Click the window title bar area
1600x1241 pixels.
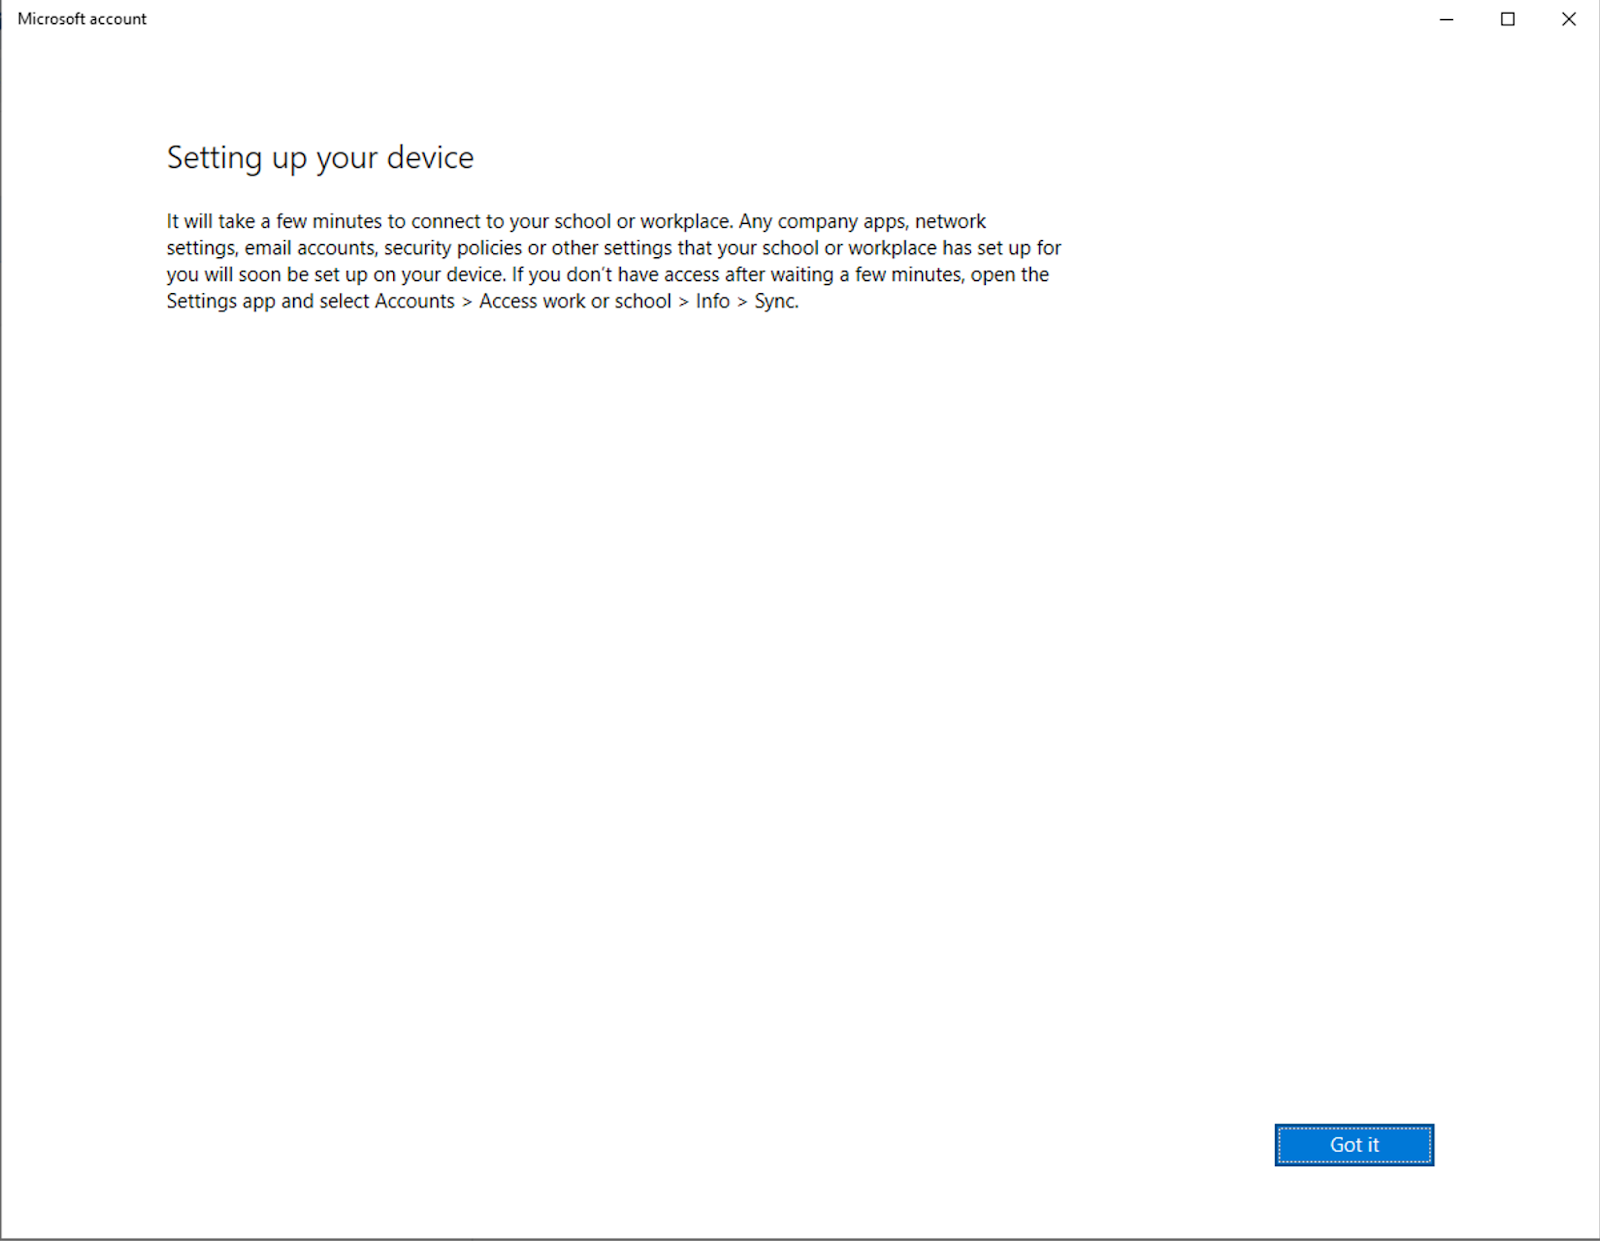(700, 18)
